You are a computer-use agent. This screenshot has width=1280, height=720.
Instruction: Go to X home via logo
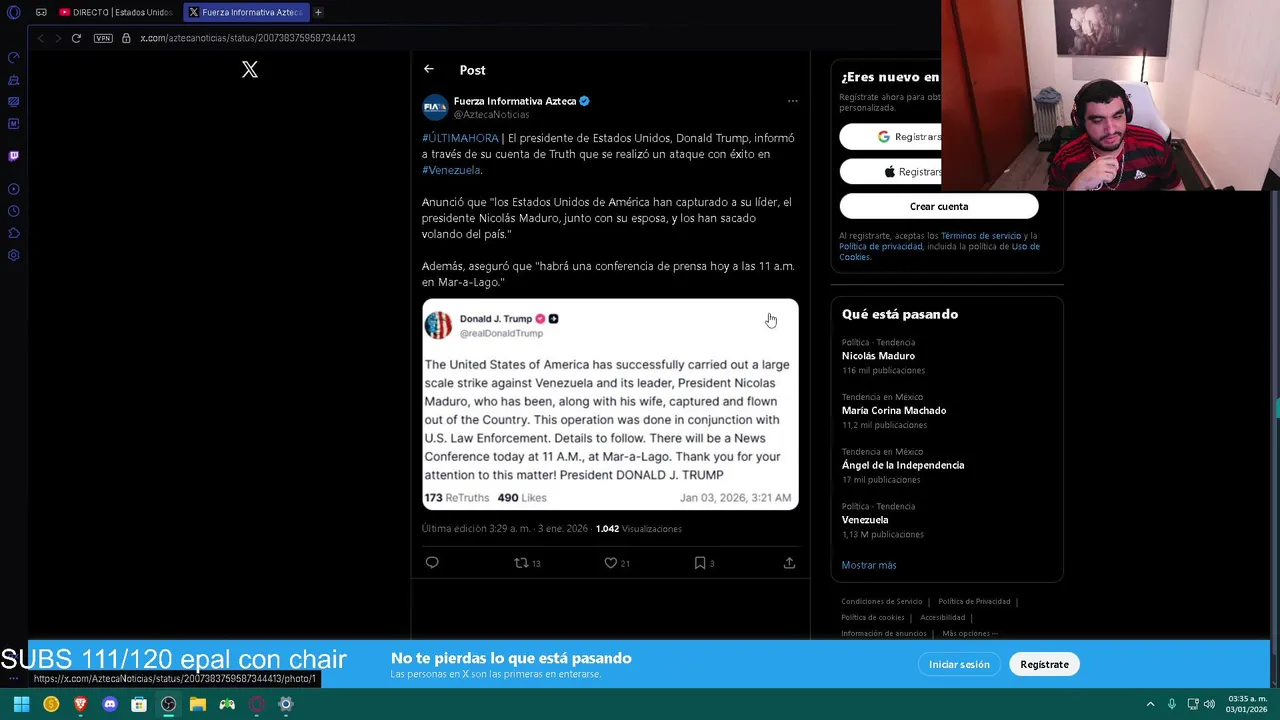[250, 70]
